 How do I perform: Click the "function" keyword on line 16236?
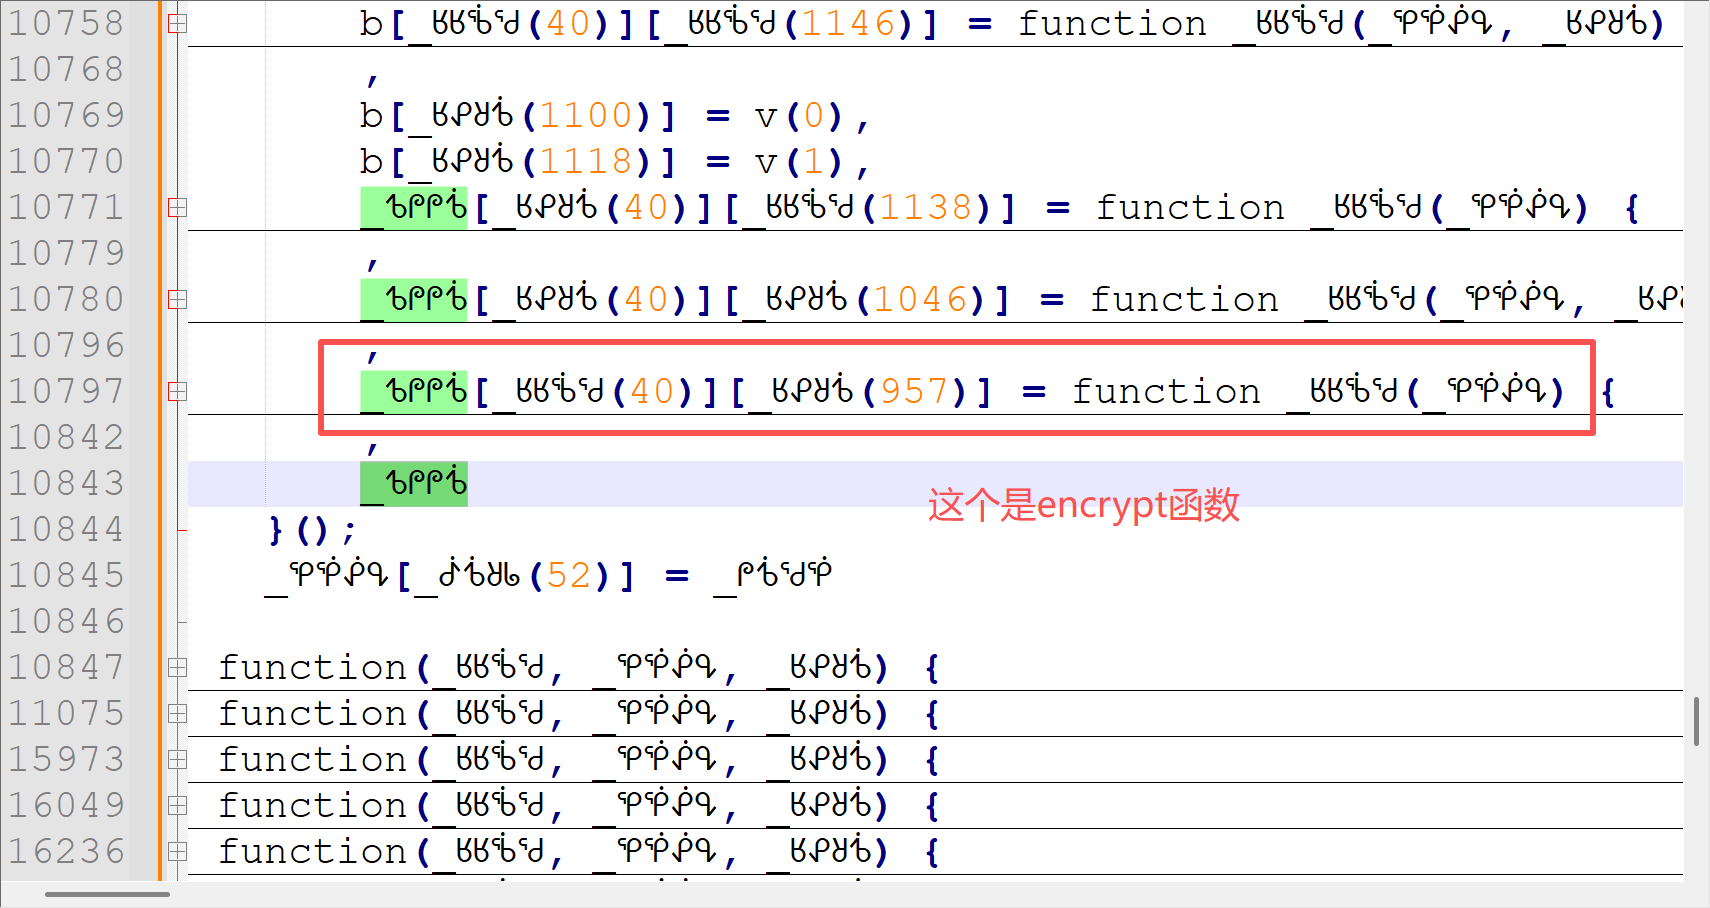pos(312,851)
